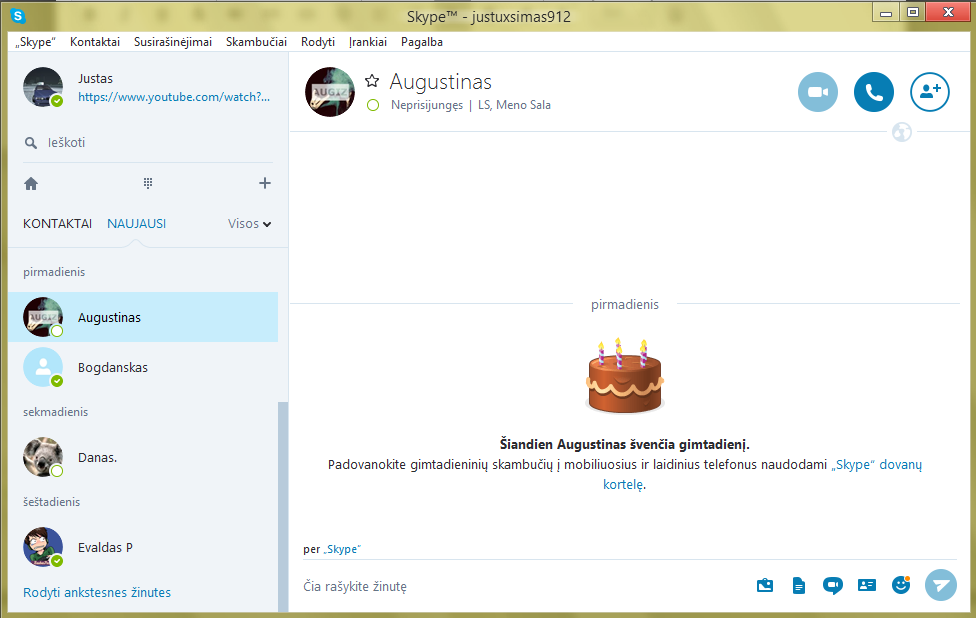This screenshot has height=618, width=976.
Task: Maximize the Skype window
Action: pyautogui.click(x=913, y=12)
